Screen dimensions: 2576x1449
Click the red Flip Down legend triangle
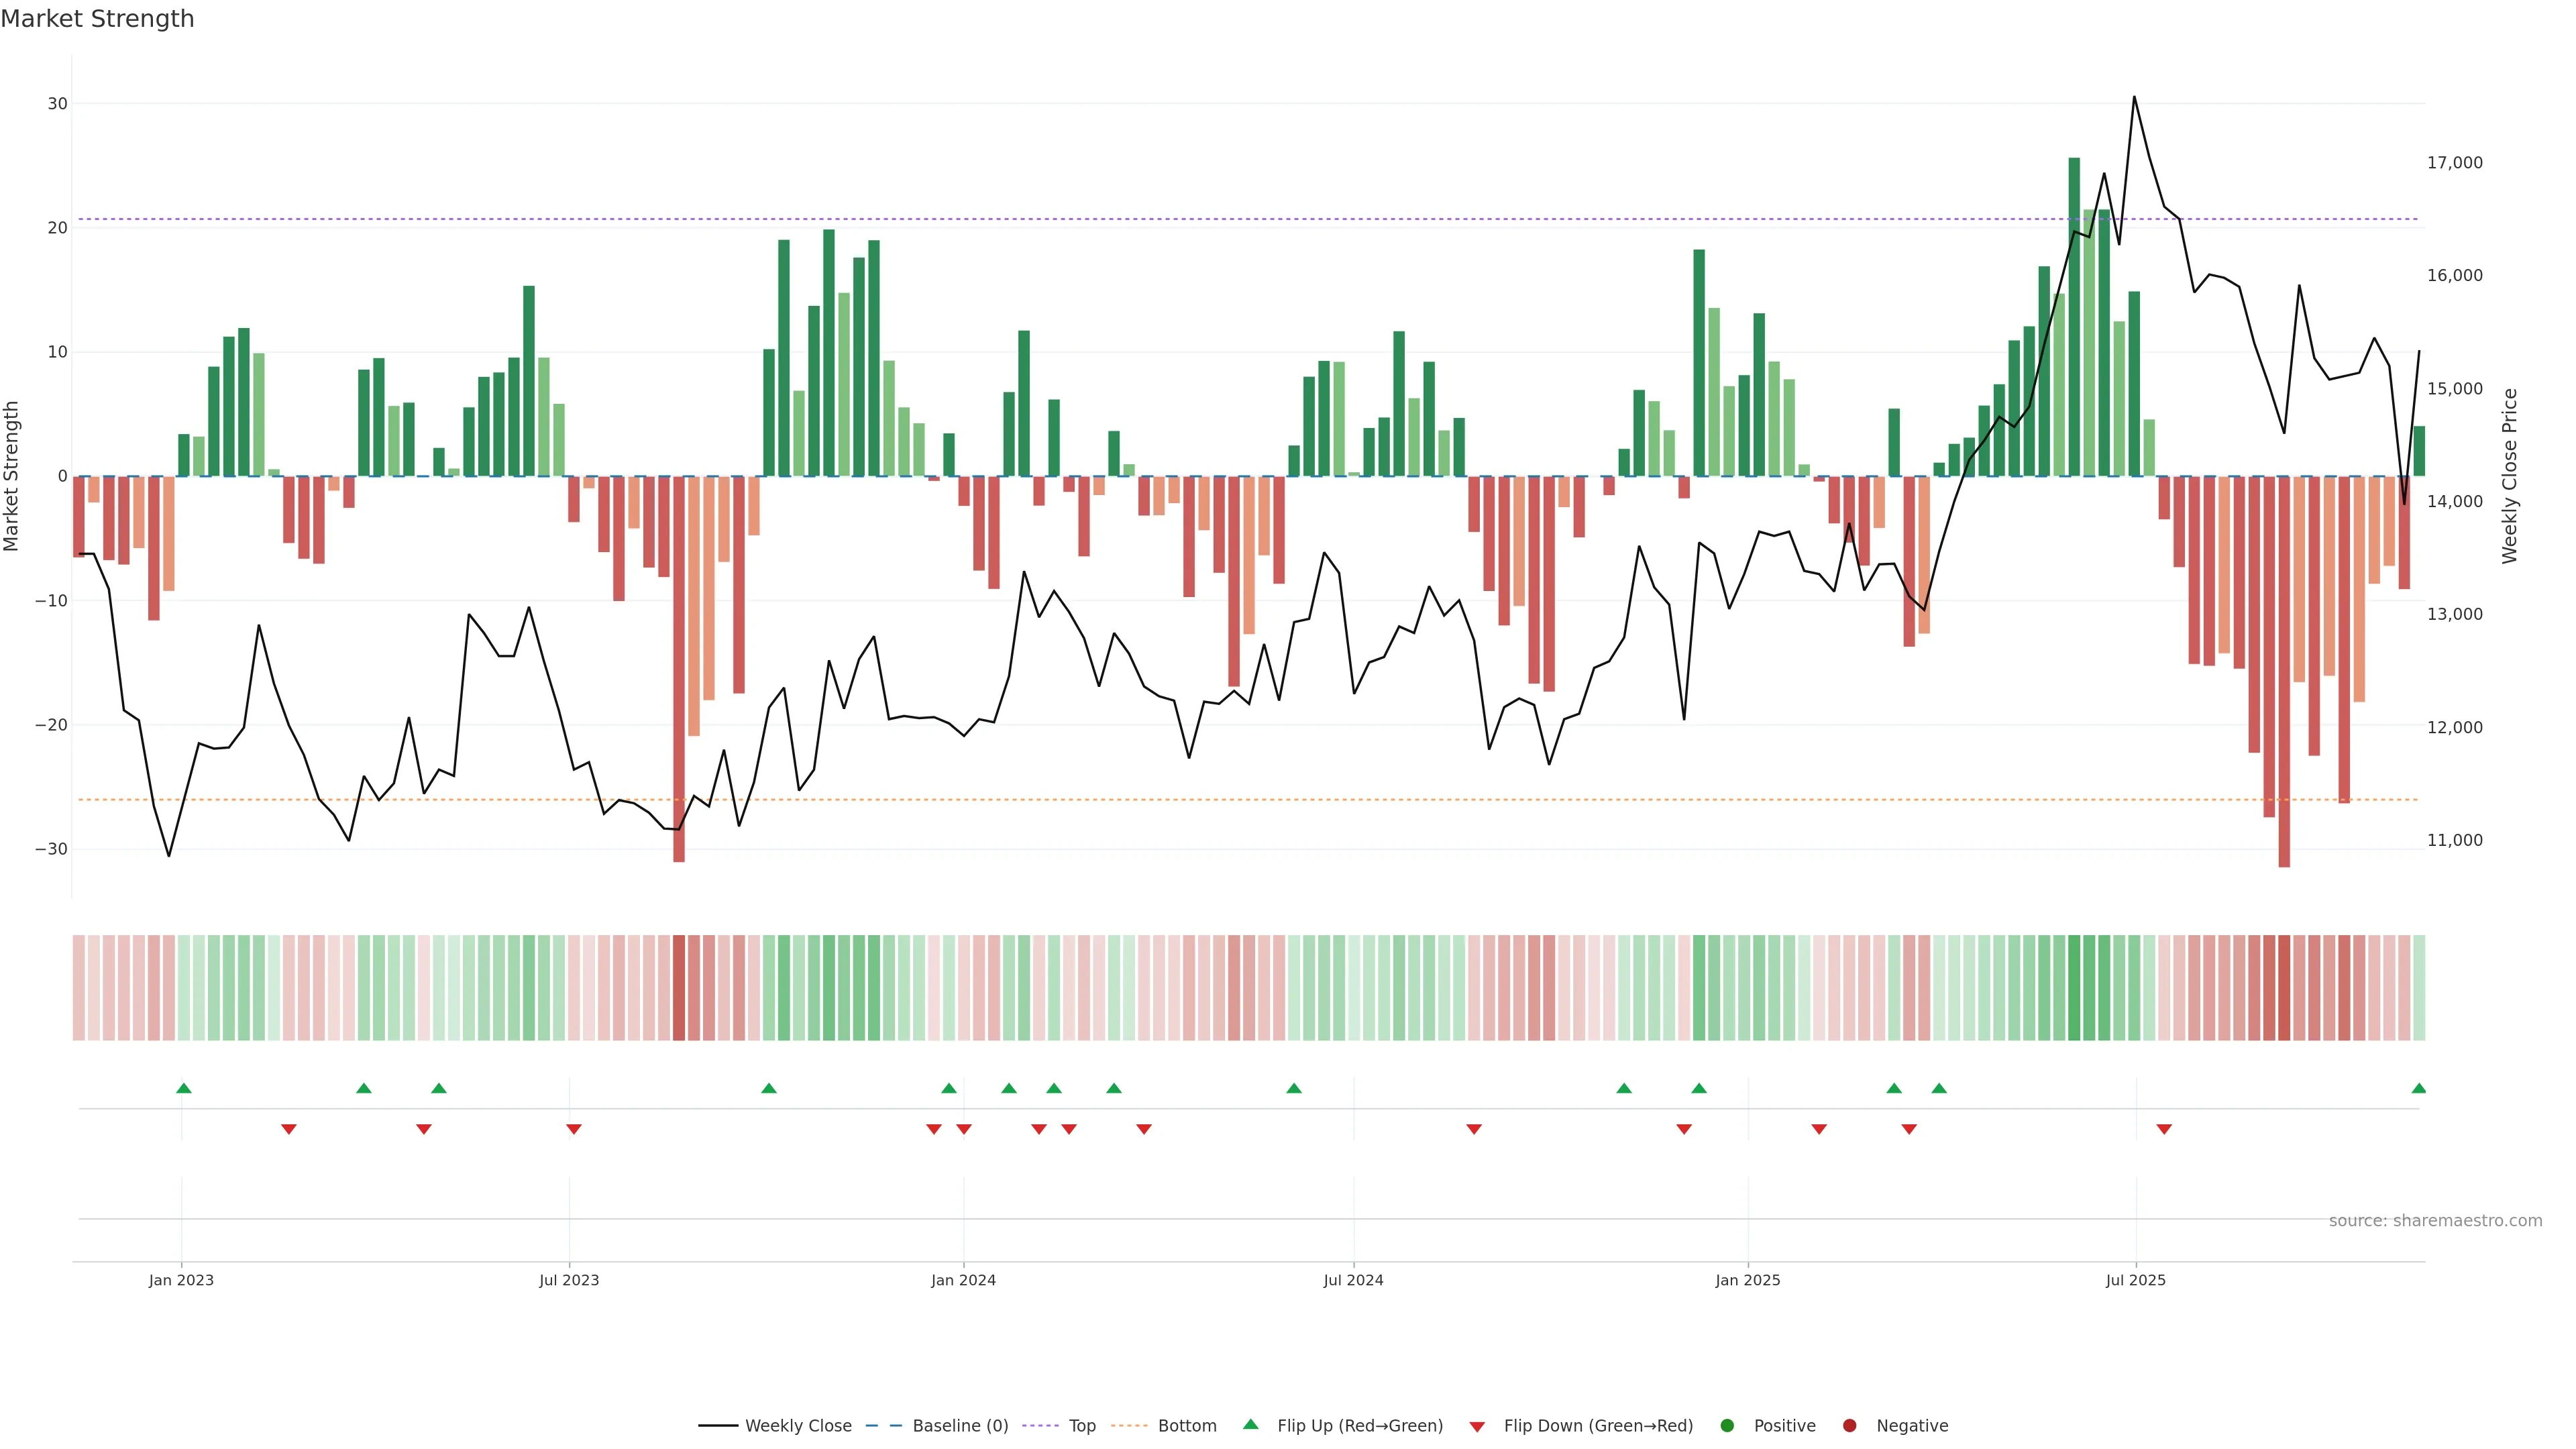coord(1477,1427)
